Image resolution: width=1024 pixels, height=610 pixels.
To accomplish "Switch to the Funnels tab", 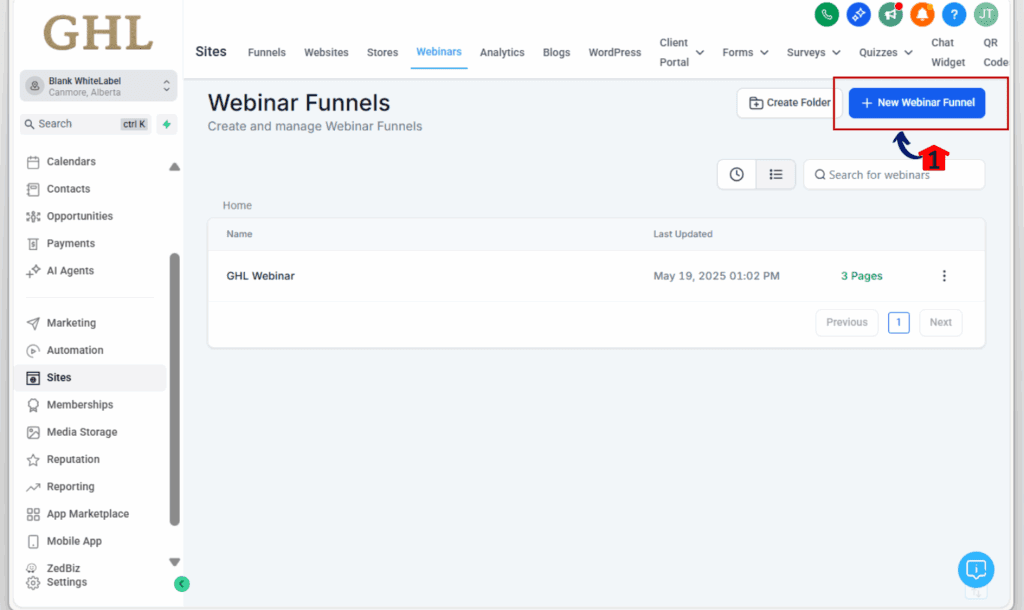I will [266, 52].
